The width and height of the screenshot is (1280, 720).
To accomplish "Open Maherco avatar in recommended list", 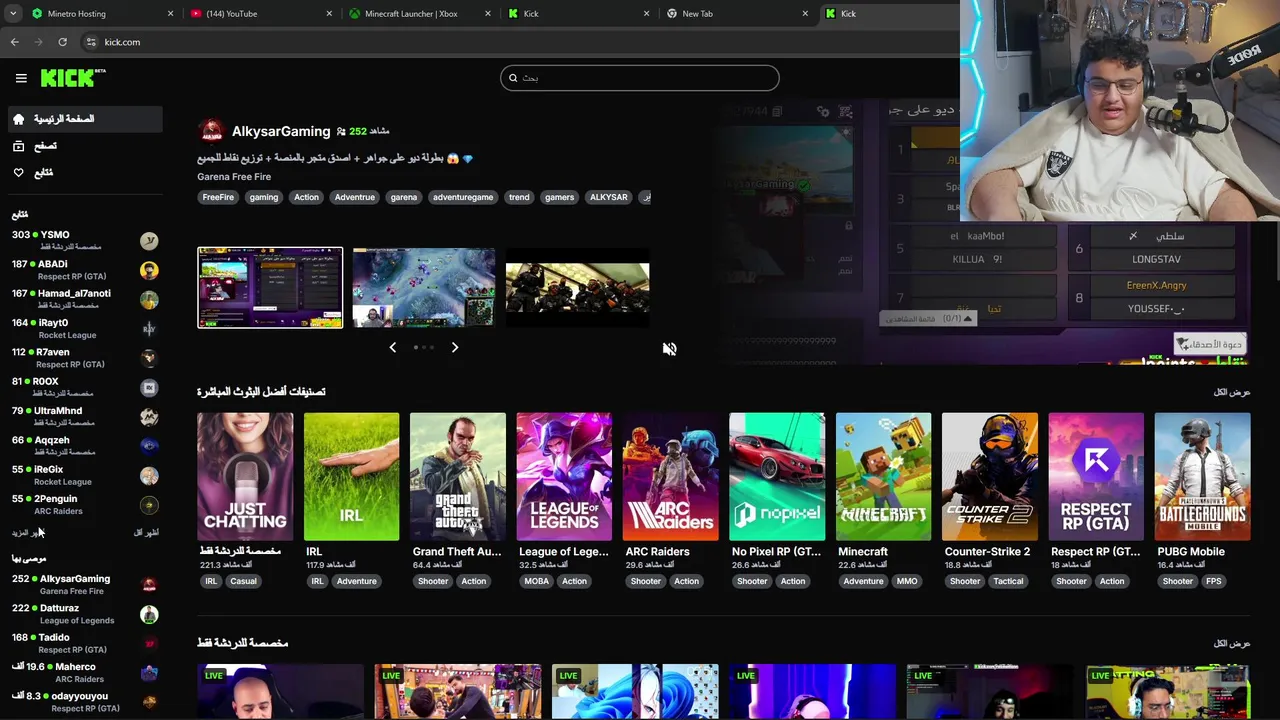I will click(x=149, y=673).
